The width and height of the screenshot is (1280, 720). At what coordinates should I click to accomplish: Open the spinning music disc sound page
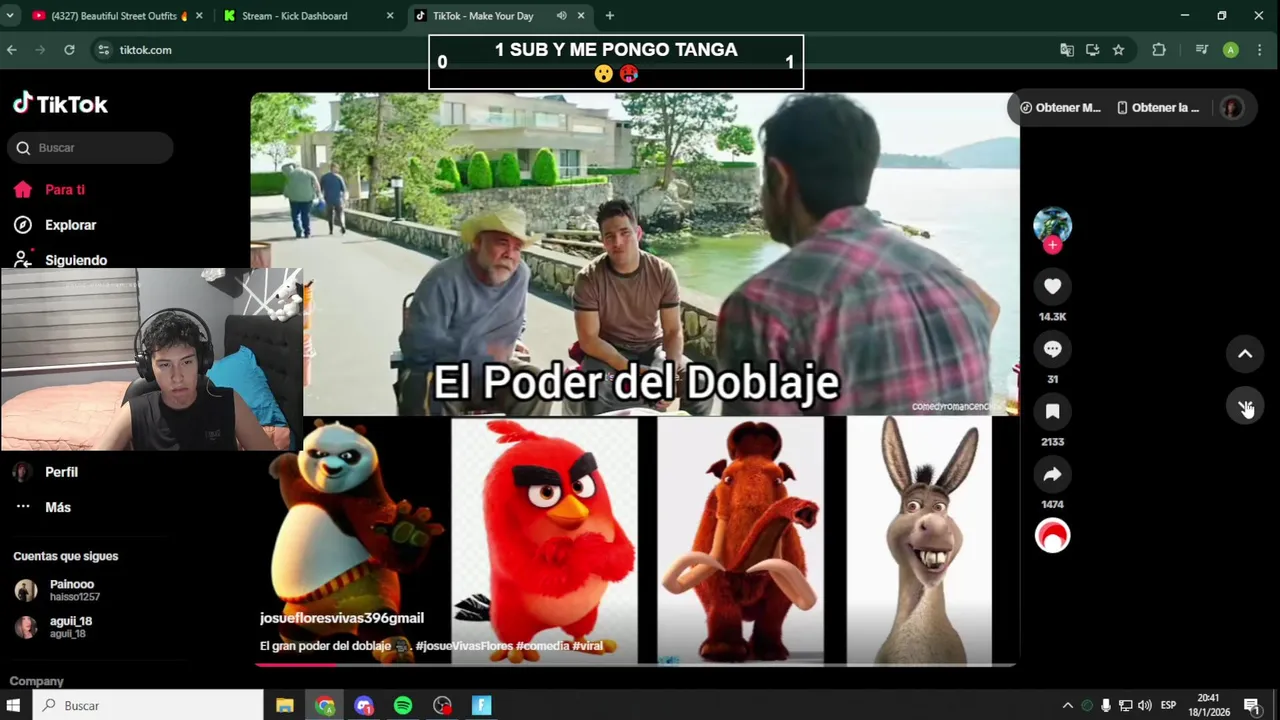(1052, 536)
